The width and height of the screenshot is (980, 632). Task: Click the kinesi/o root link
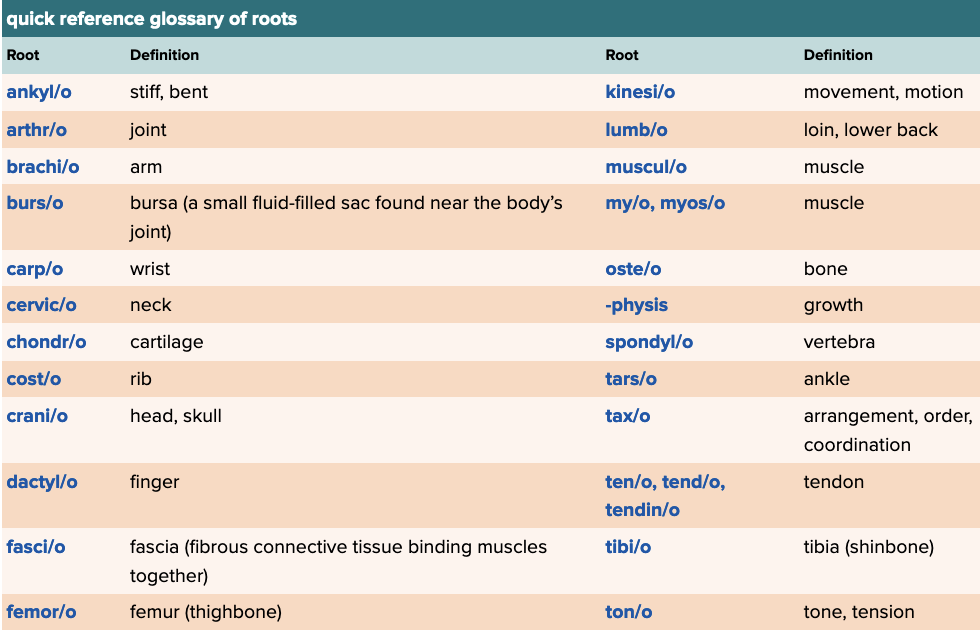point(640,92)
